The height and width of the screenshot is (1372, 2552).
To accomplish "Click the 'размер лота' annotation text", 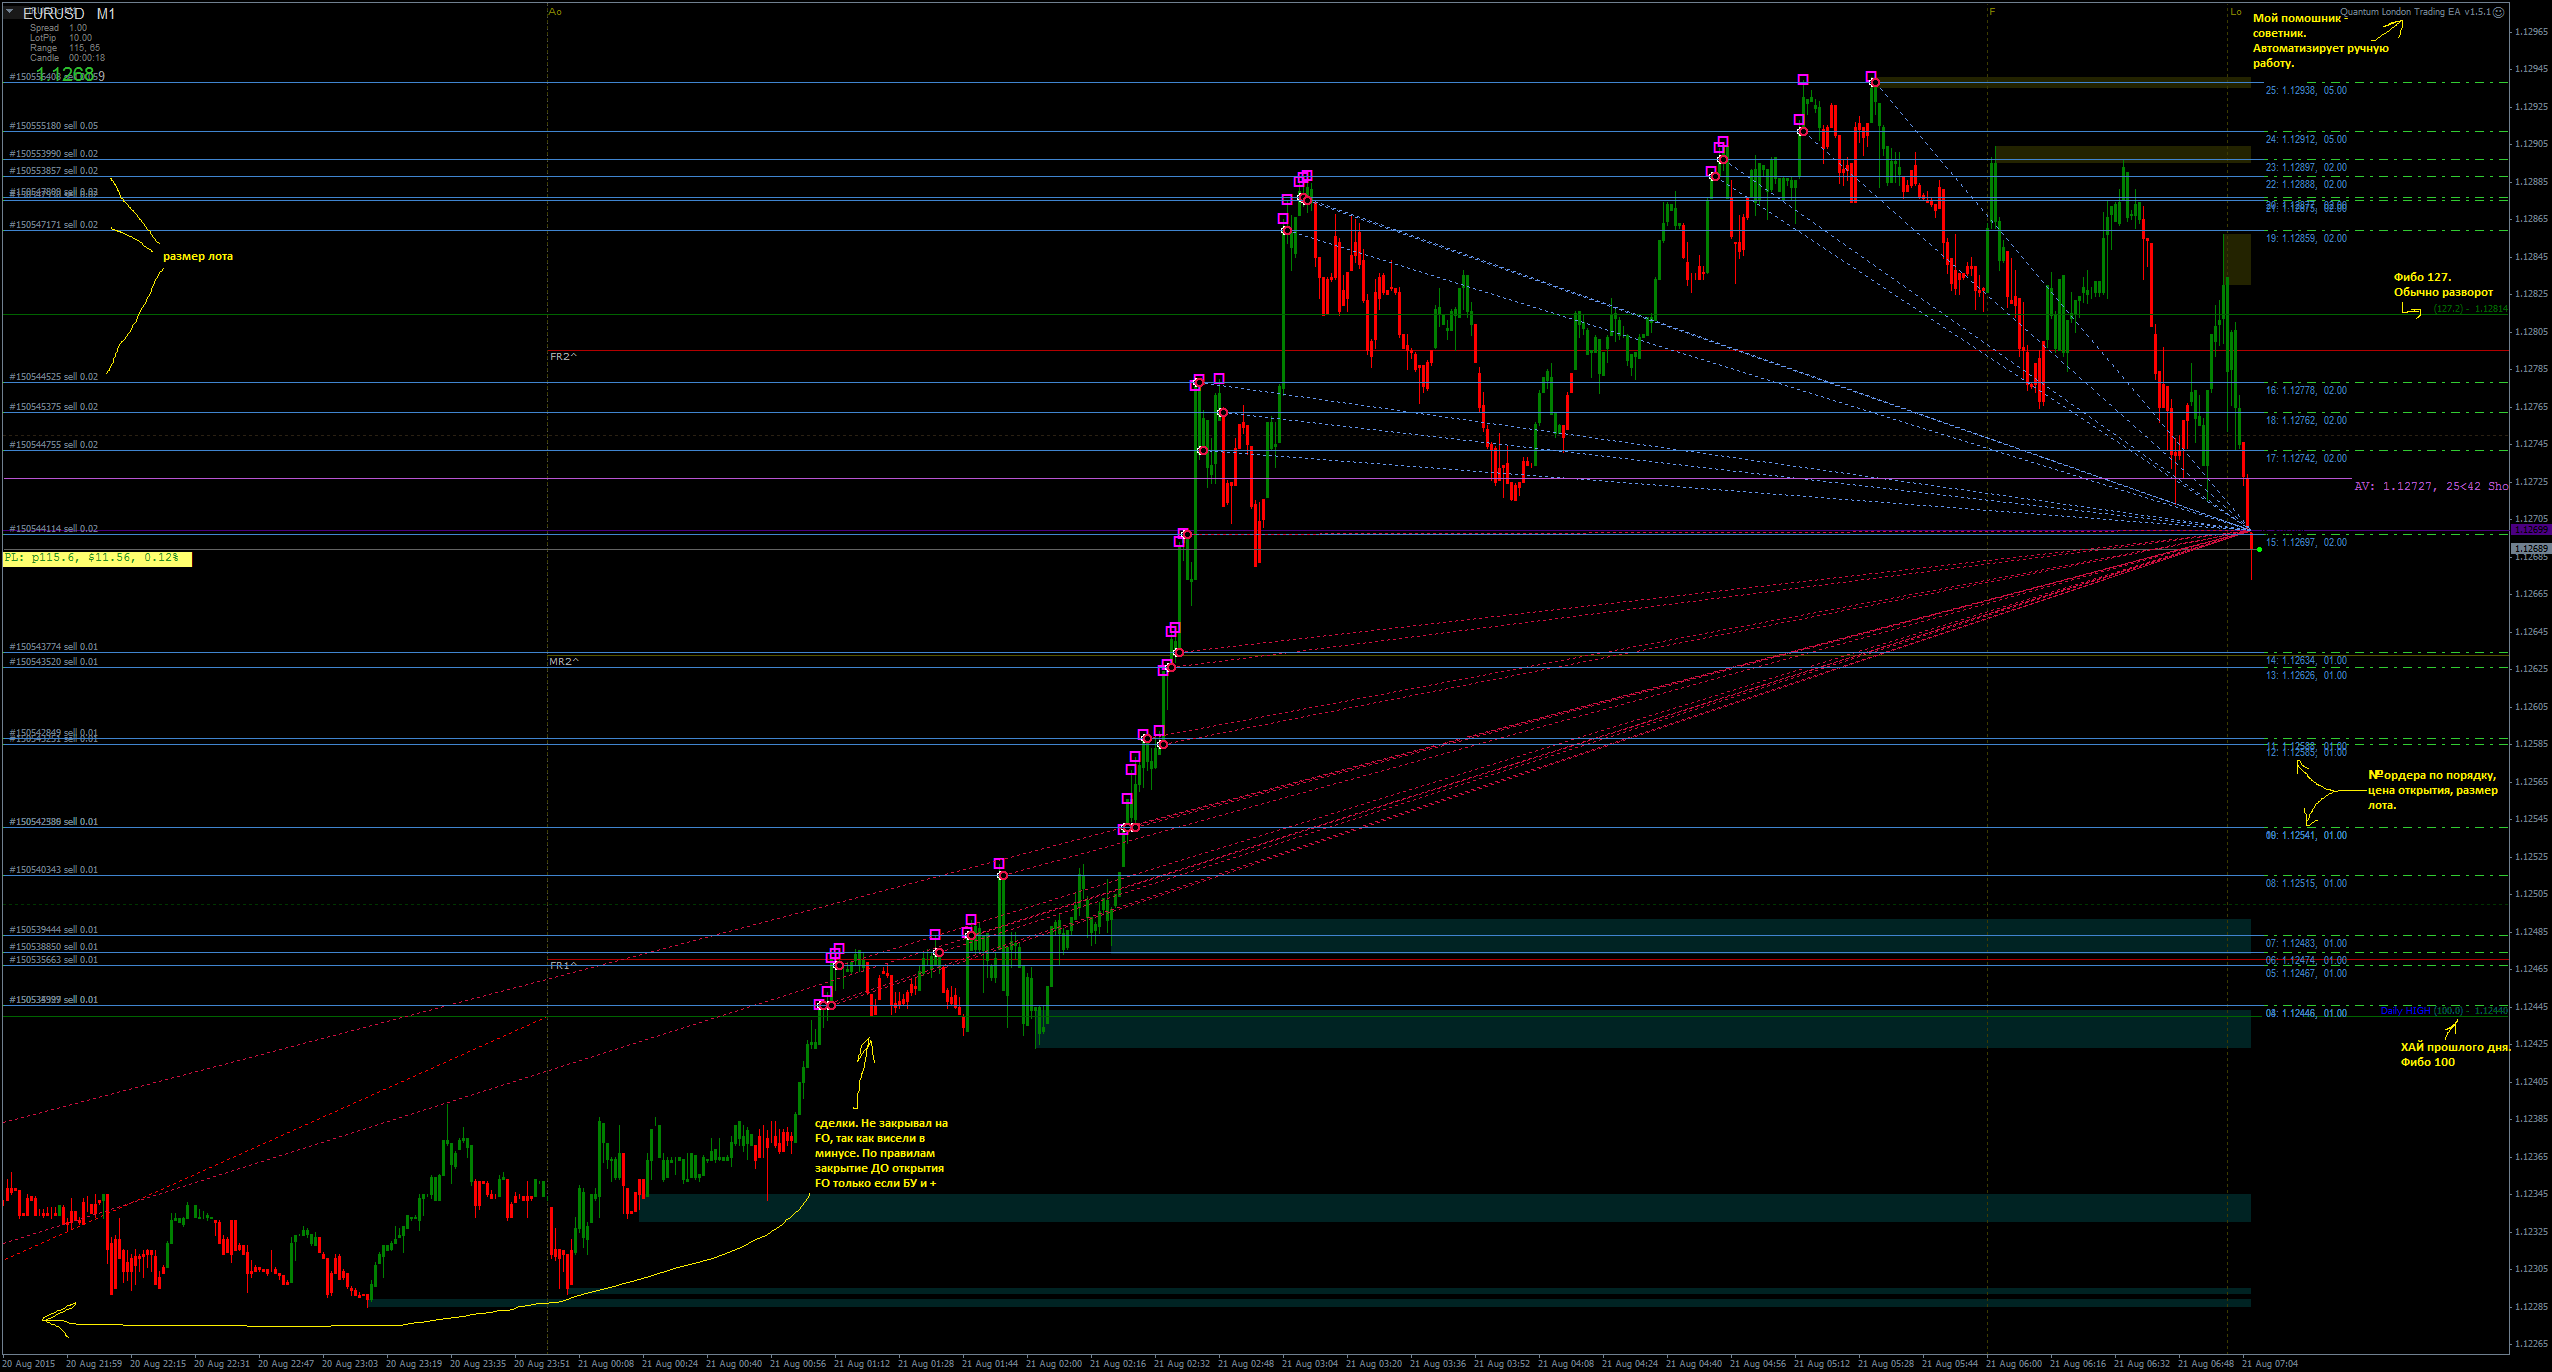I will click(198, 257).
